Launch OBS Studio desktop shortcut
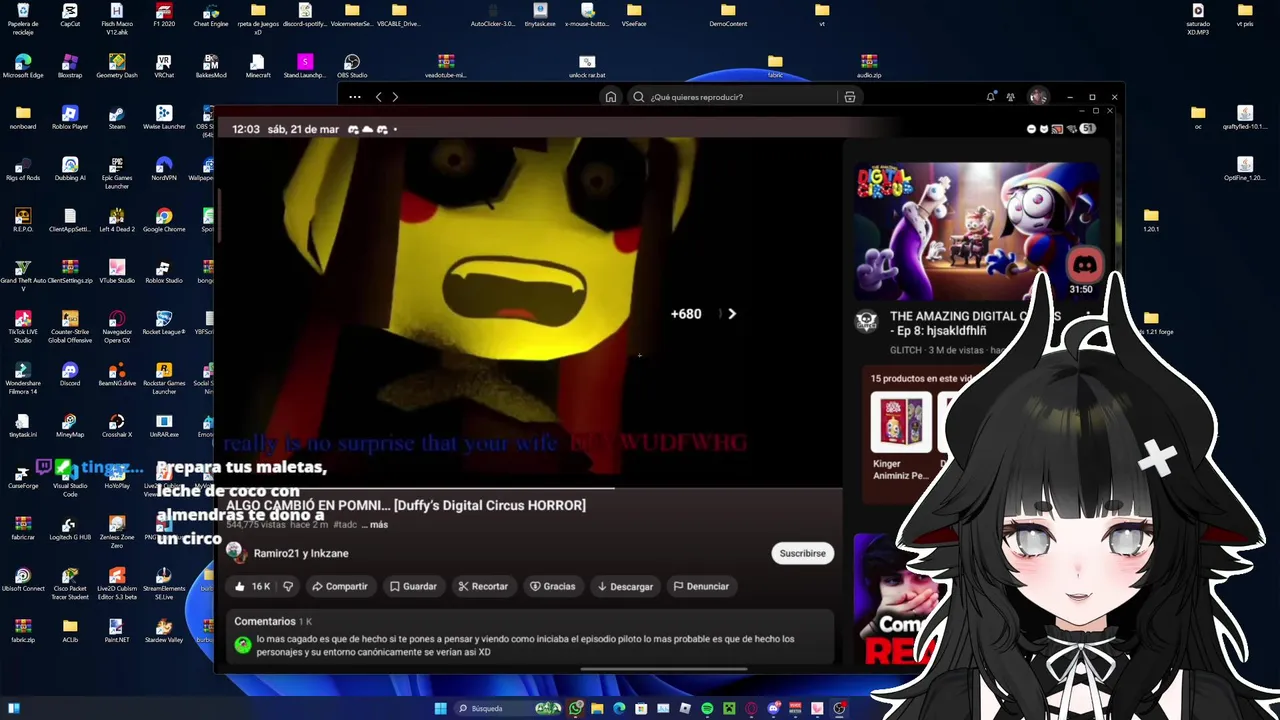Screen dimensions: 1280x720 [x=352, y=67]
